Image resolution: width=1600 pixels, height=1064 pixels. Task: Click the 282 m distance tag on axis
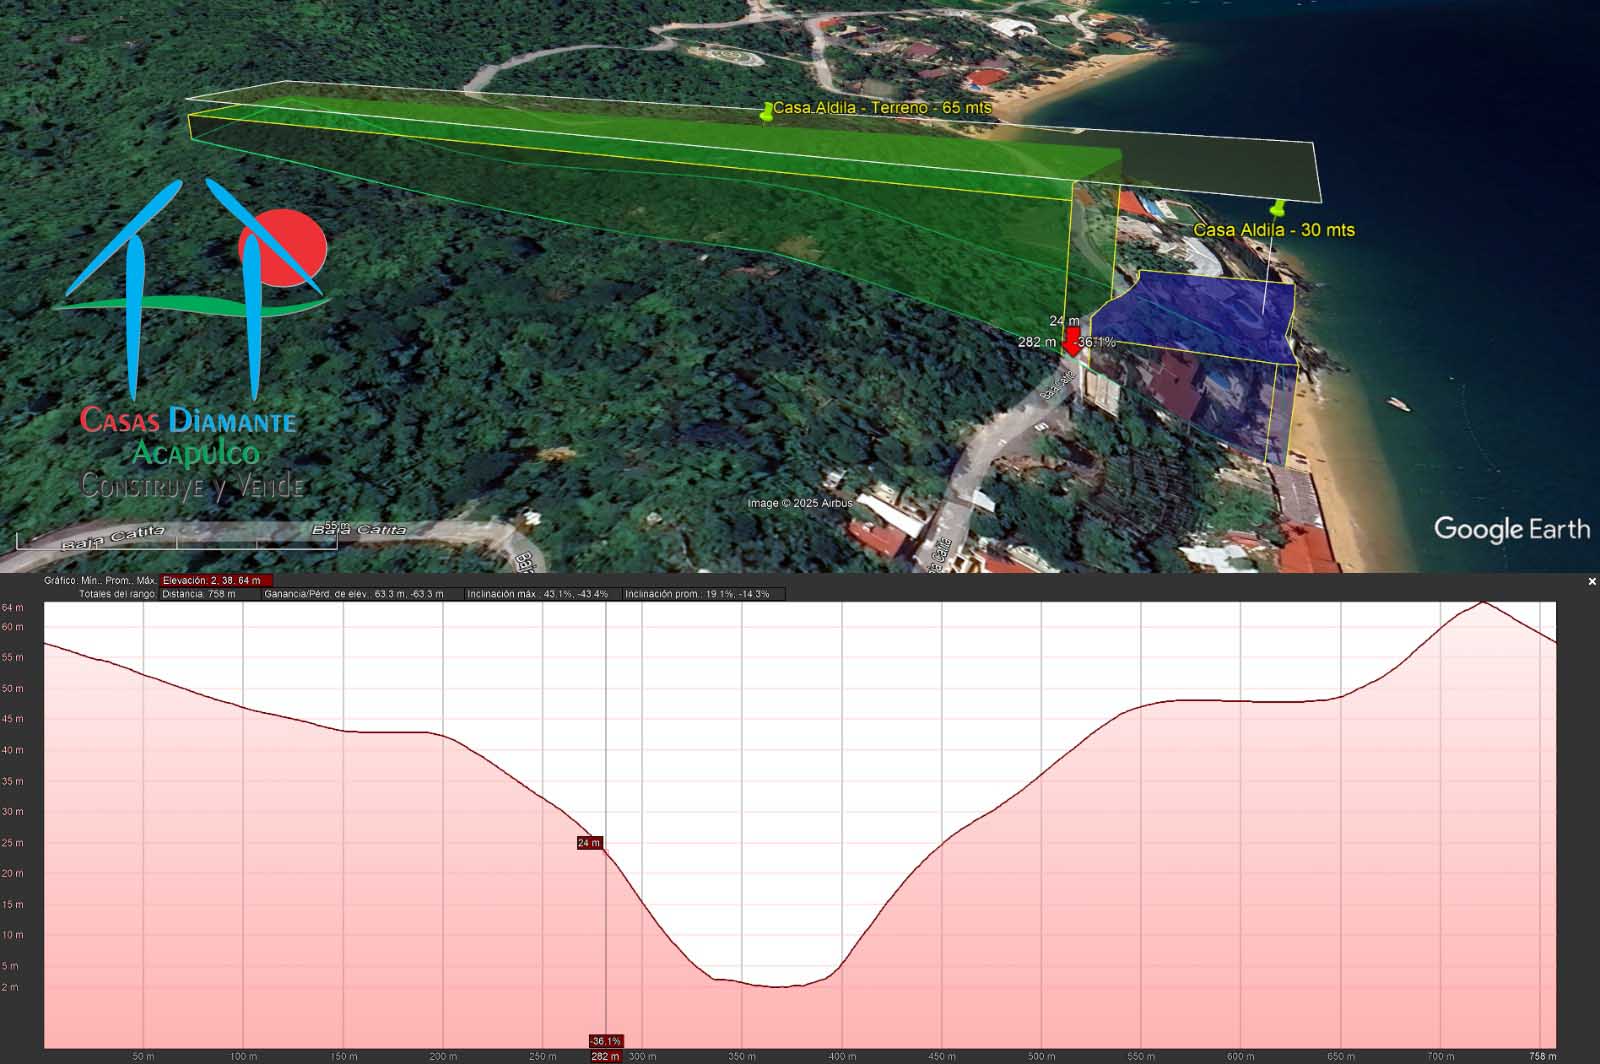click(605, 1056)
